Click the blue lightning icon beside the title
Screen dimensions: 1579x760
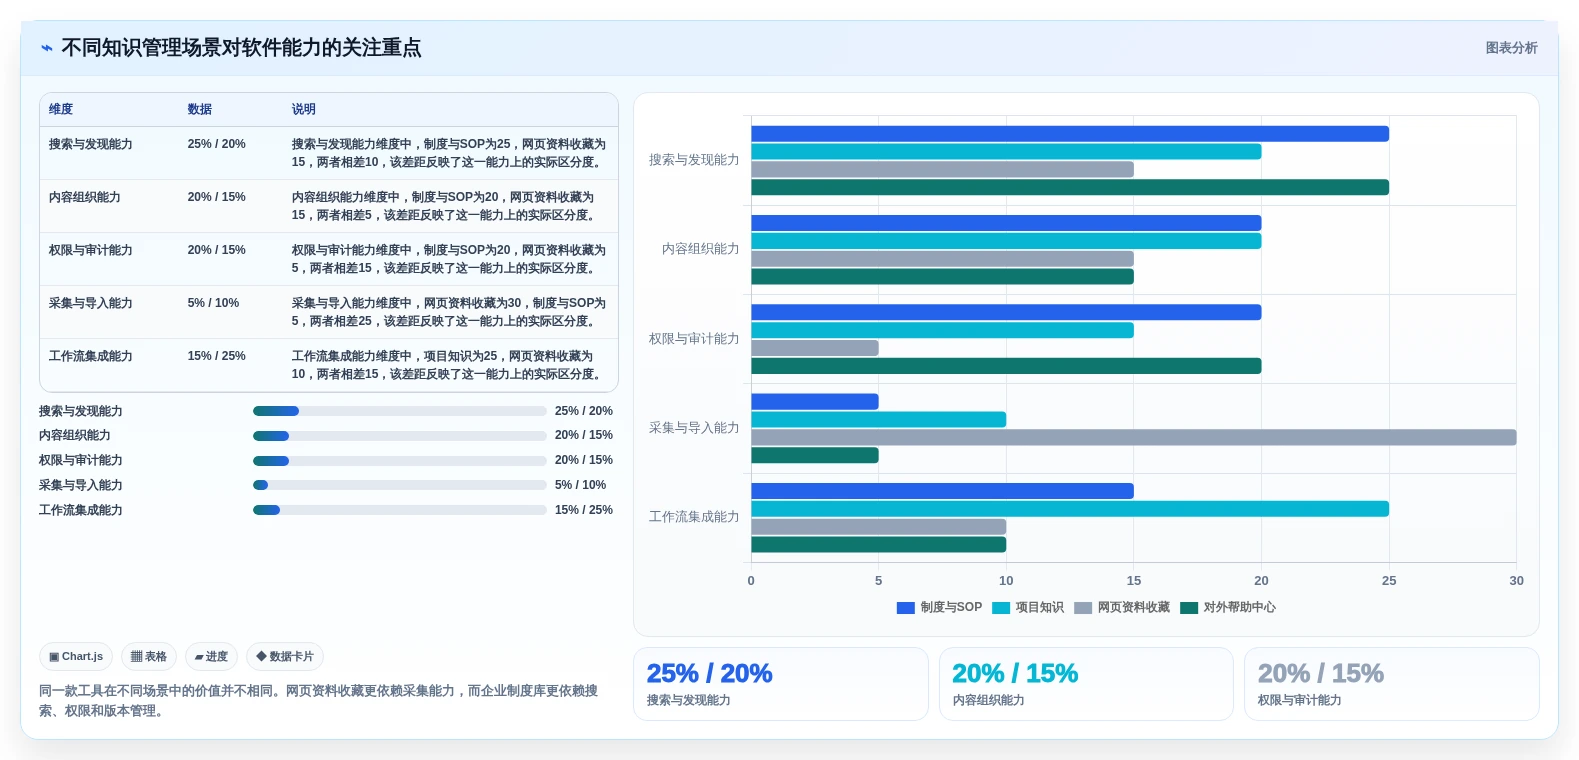point(47,48)
